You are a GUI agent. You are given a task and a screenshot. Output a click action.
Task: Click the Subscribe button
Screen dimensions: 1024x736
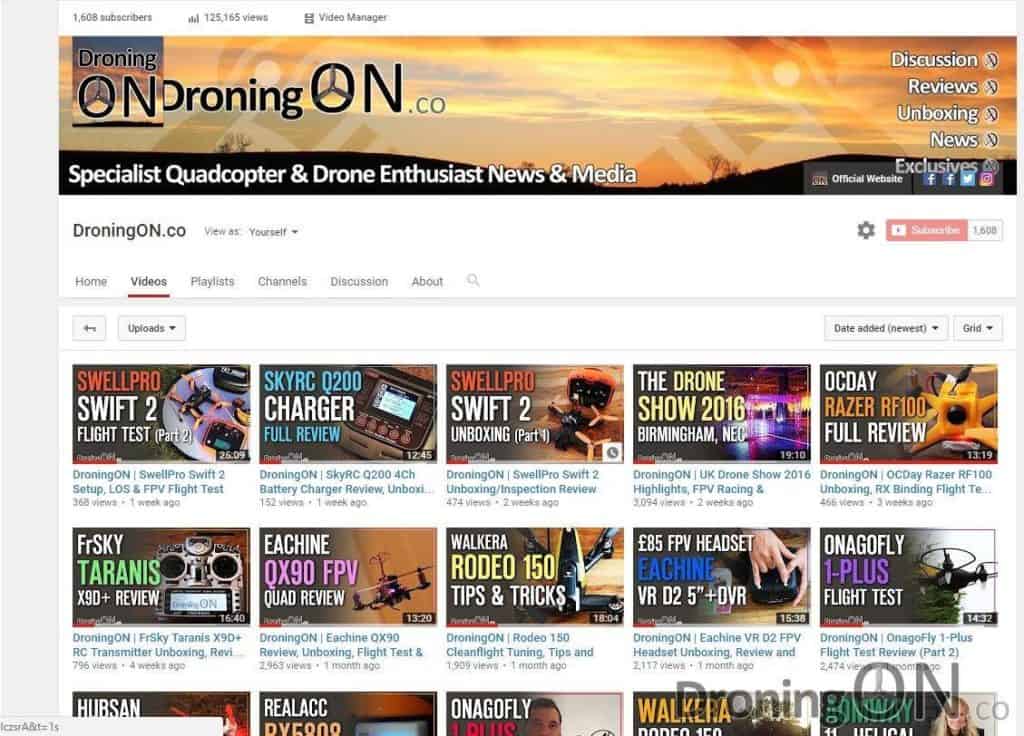click(x=927, y=230)
